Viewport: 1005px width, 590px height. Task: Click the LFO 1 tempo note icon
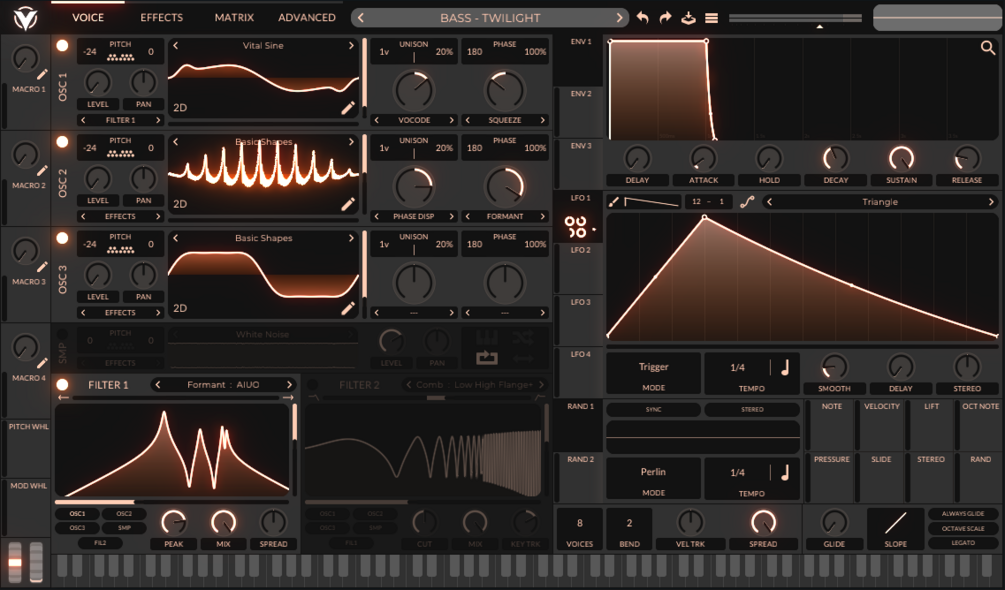tap(785, 368)
